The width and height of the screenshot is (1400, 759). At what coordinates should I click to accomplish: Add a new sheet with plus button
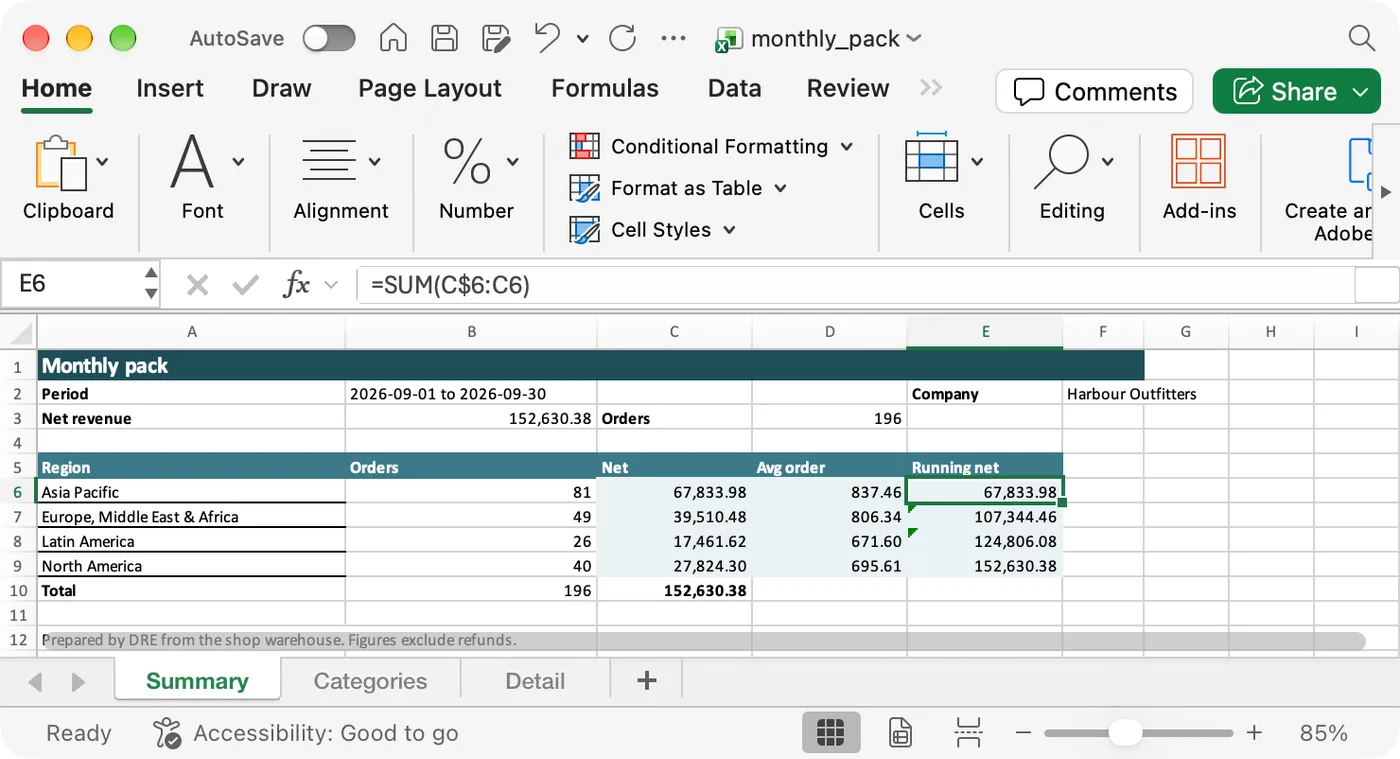tap(647, 681)
